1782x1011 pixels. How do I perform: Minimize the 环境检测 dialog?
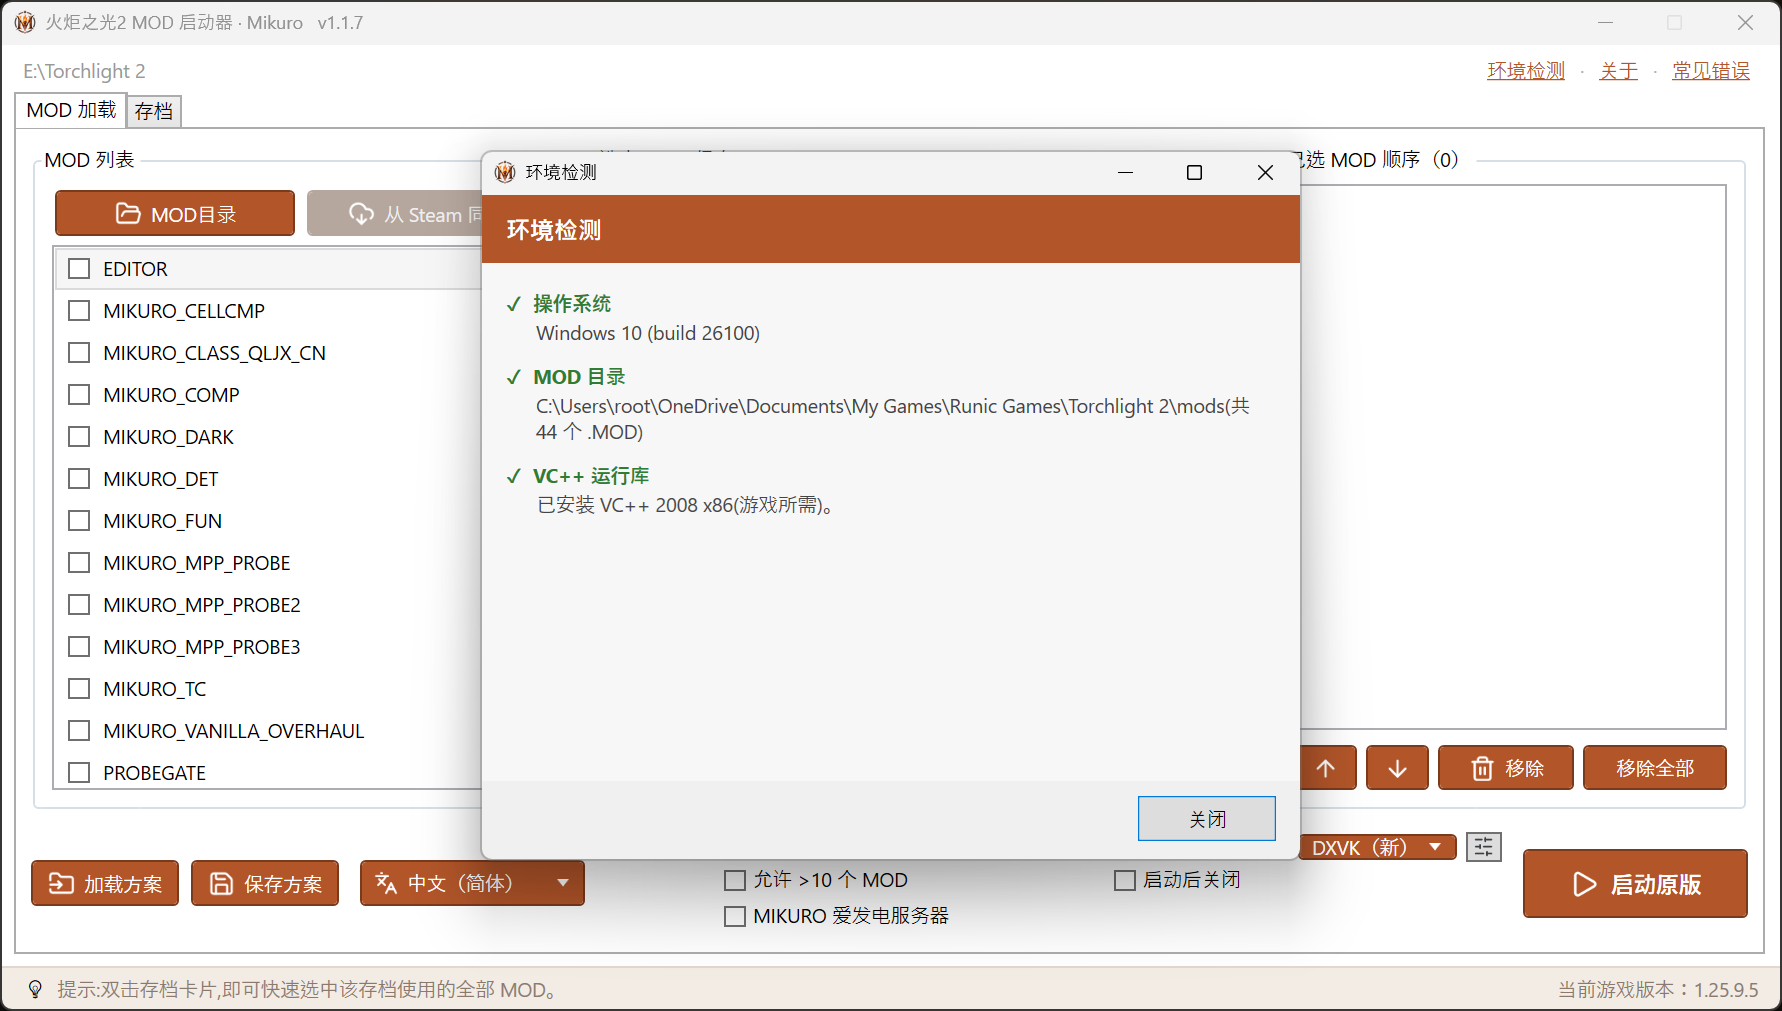tap(1125, 173)
